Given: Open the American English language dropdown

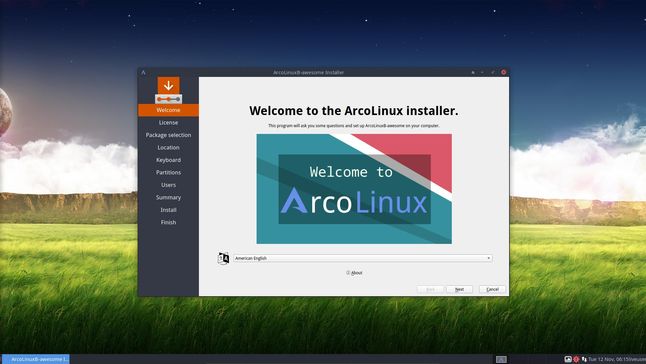Looking at the screenshot, I should pos(363,258).
